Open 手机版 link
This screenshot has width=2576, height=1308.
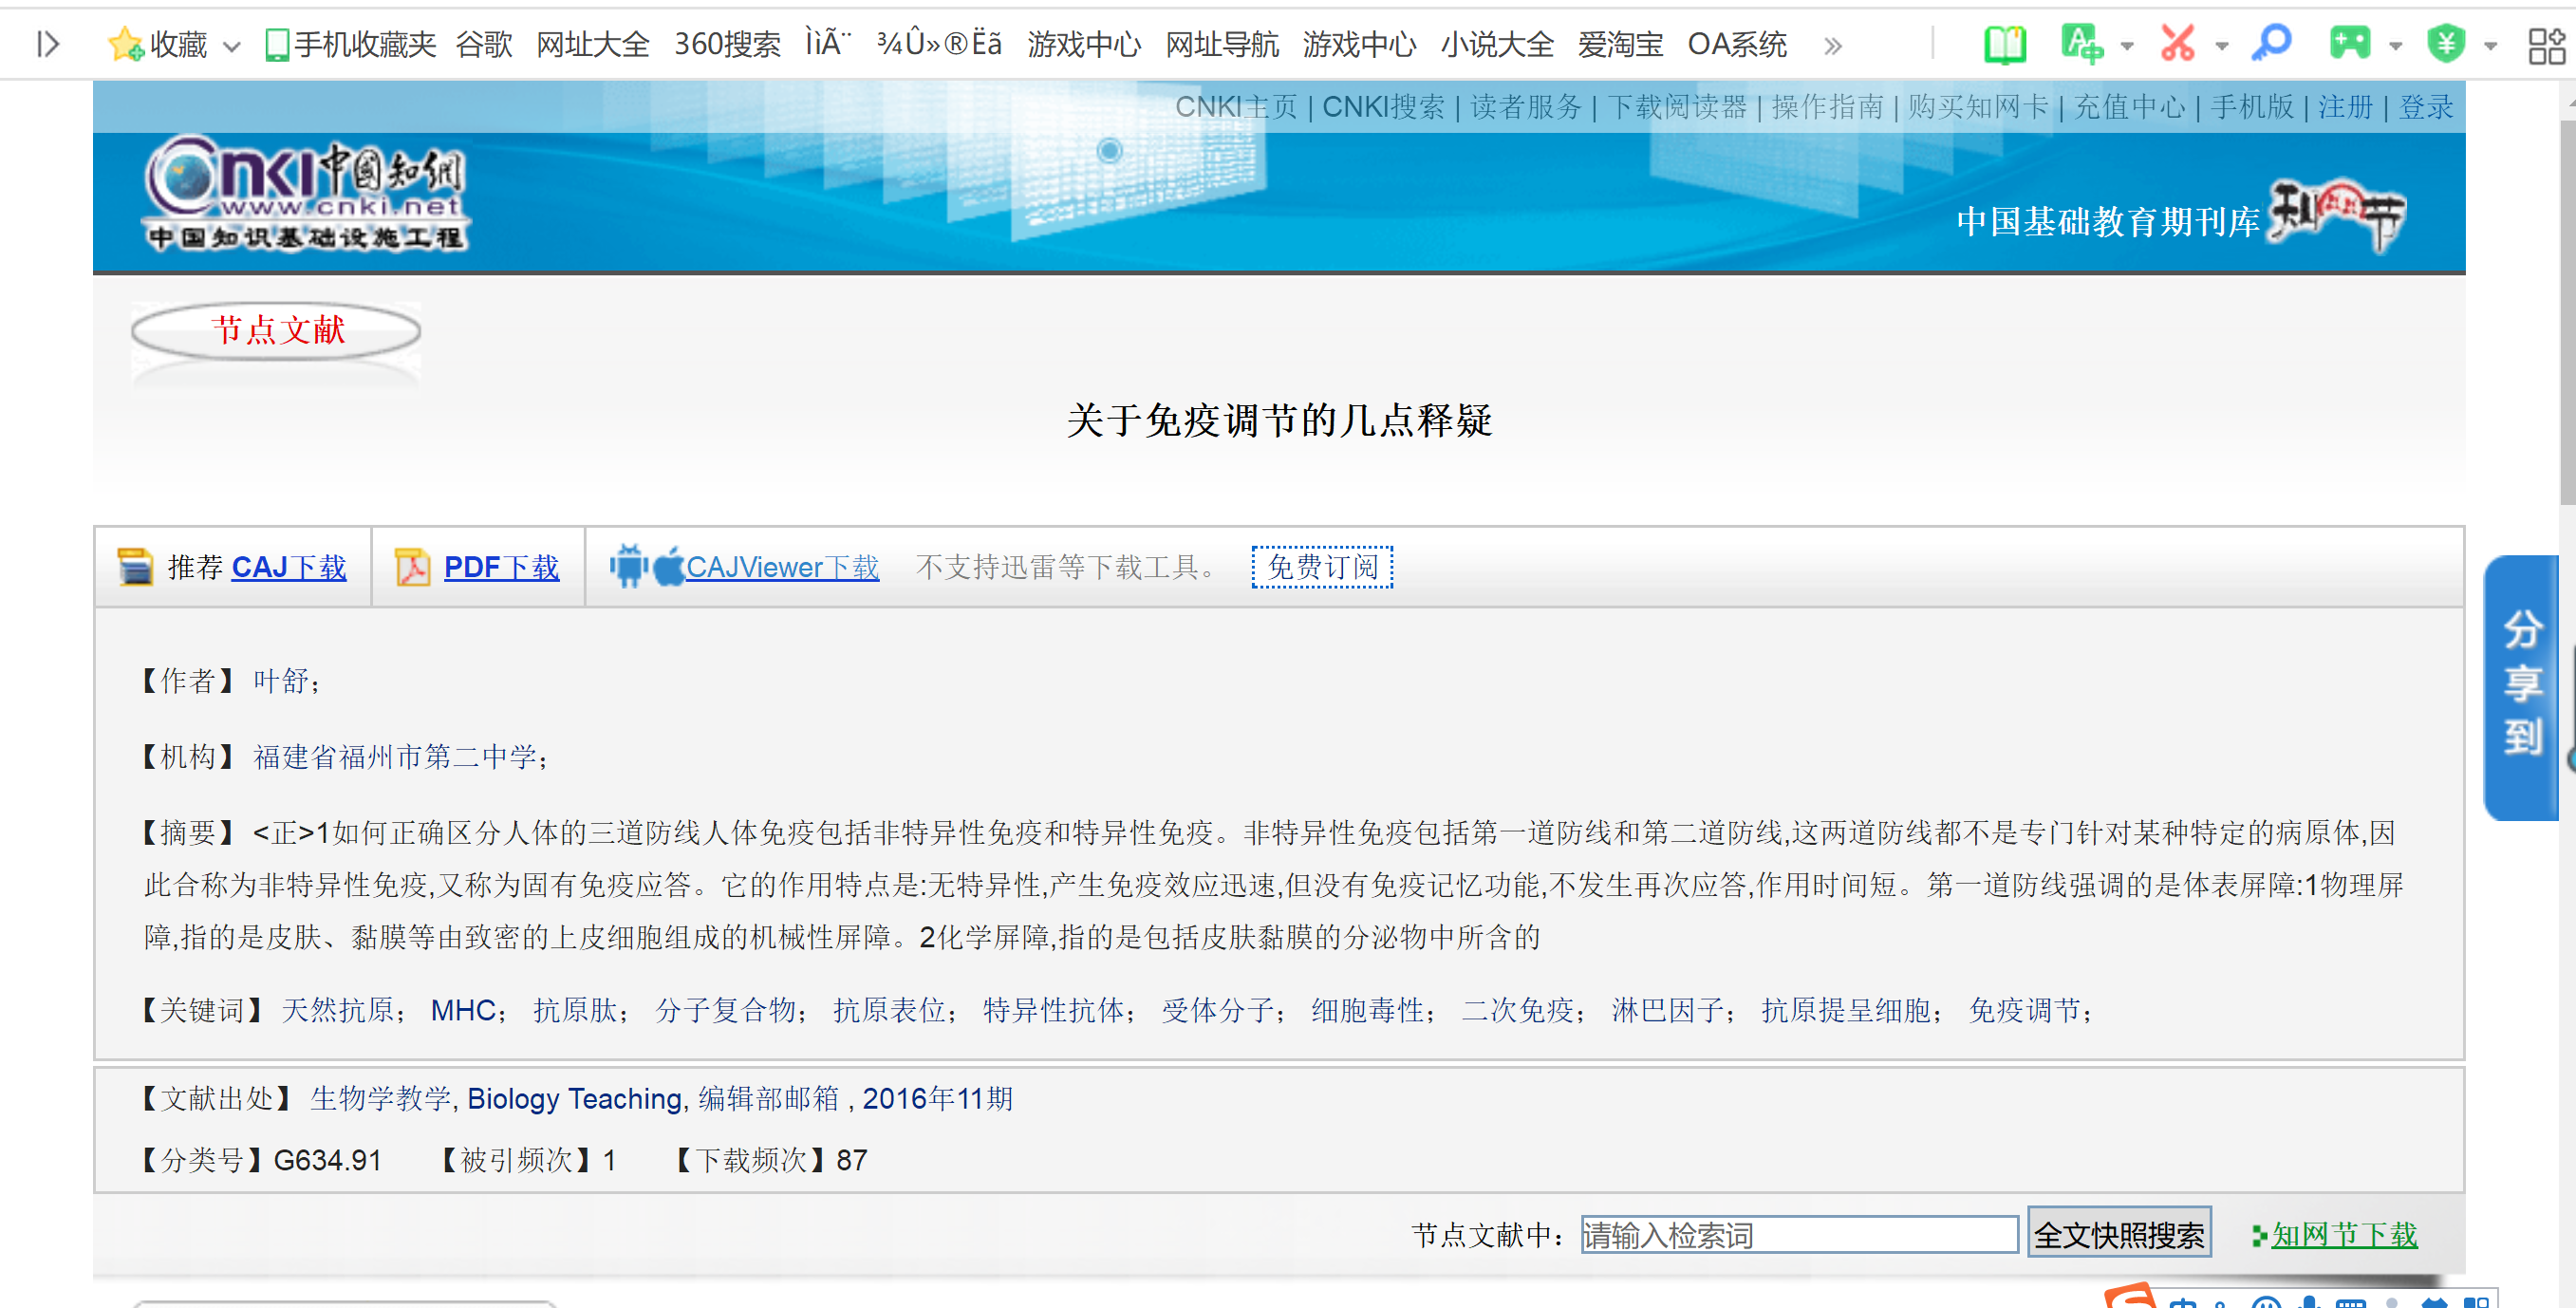pyautogui.click(x=2252, y=107)
